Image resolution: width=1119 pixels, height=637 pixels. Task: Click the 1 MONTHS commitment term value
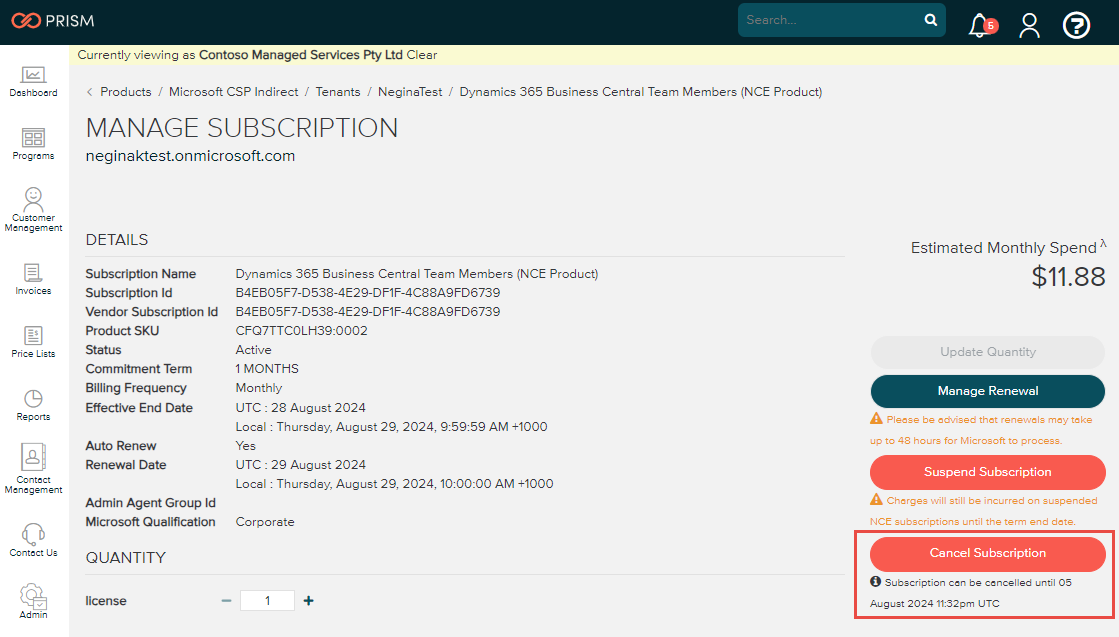(267, 369)
